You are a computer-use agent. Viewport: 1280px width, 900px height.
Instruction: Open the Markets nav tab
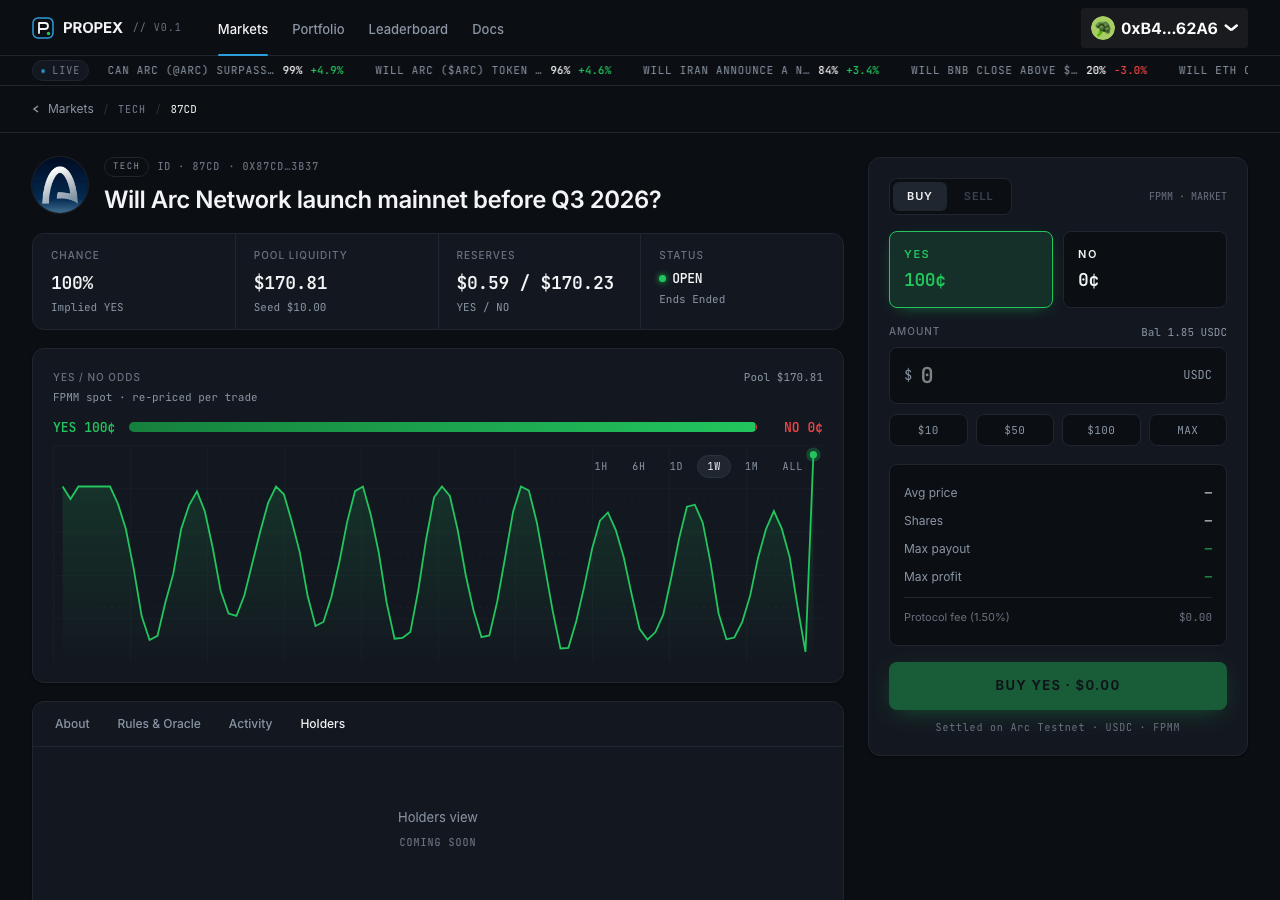pyautogui.click(x=243, y=29)
